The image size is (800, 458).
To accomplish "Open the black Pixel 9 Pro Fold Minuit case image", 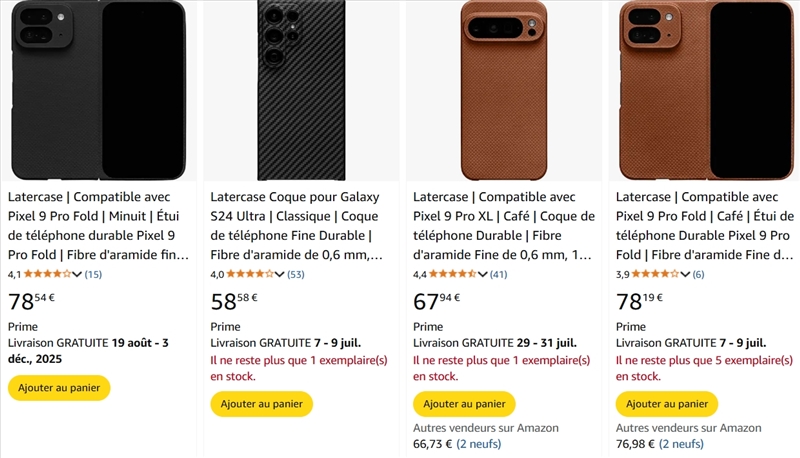I will pos(98,90).
